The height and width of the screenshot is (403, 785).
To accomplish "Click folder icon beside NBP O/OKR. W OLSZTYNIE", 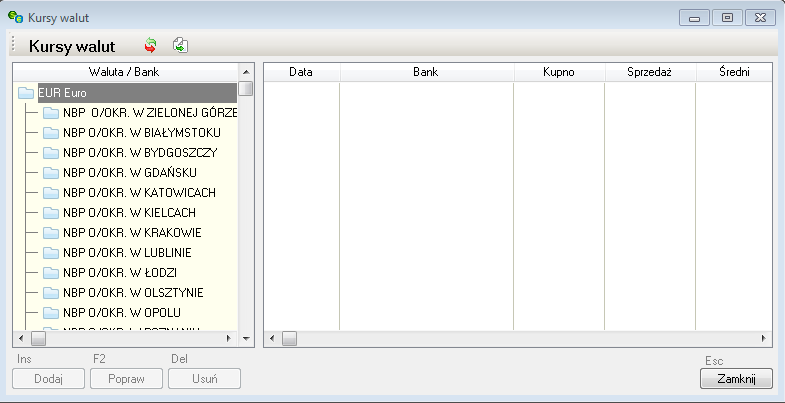I will point(51,293).
